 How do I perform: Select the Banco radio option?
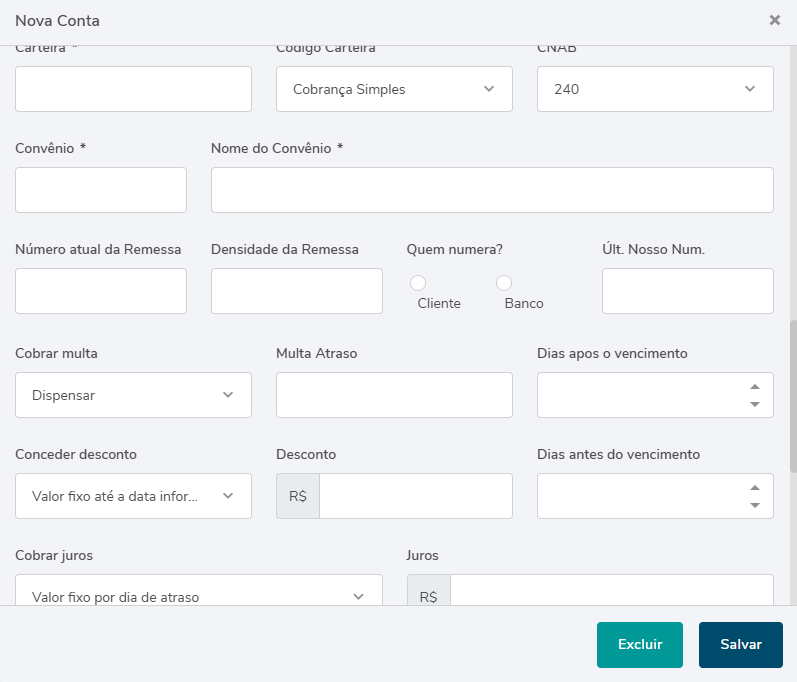point(505,284)
